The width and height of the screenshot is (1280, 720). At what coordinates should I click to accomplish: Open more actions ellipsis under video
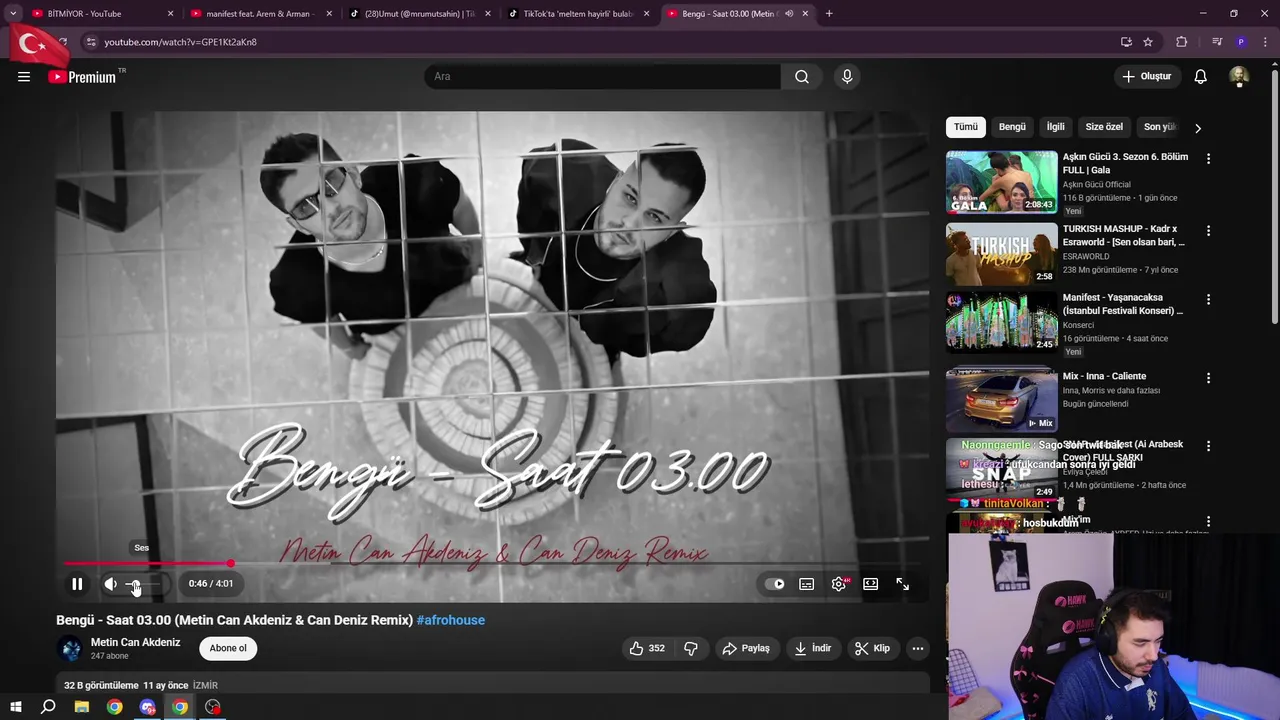coord(918,648)
